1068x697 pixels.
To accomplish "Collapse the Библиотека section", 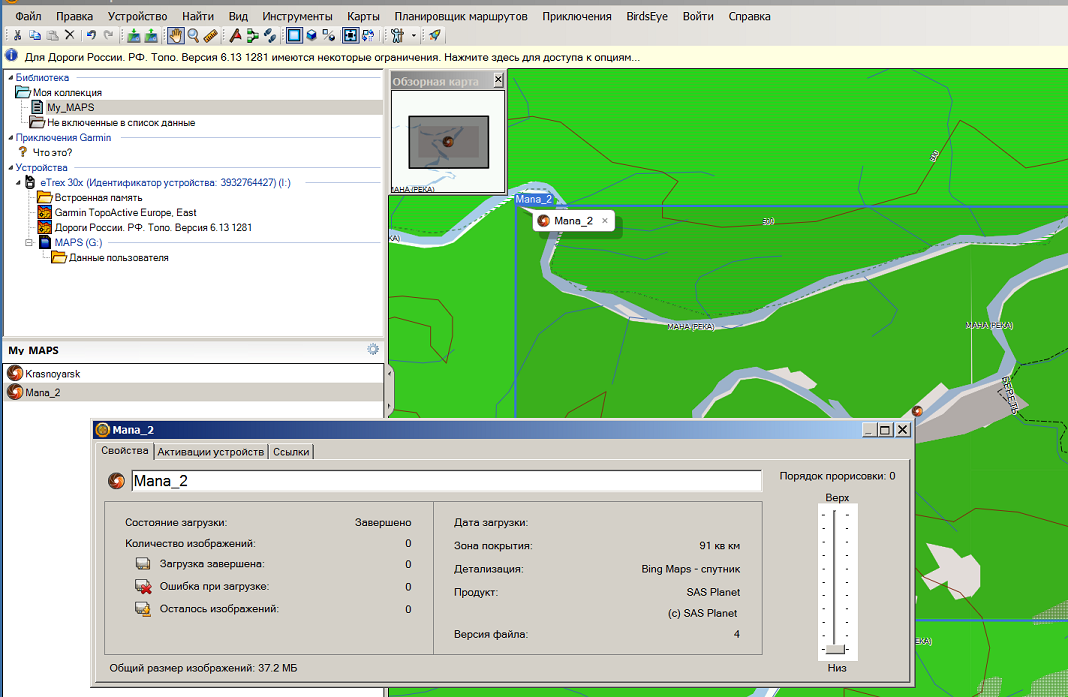I will [x=10, y=77].
